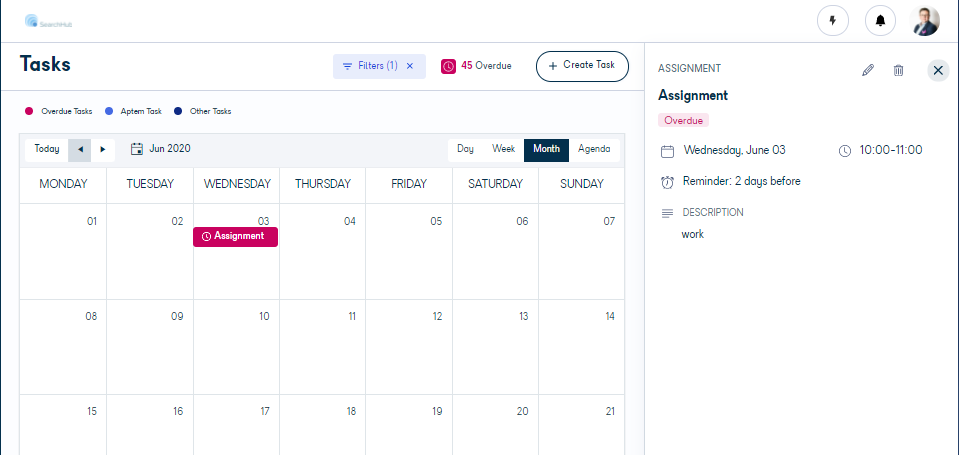Click the overdue clock icon

448,66
